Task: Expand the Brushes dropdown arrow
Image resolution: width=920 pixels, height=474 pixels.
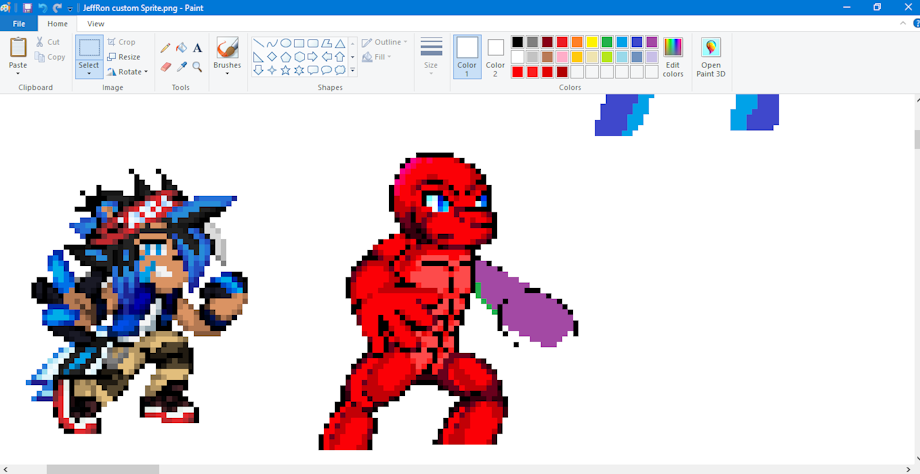Action: [x=227, y=73]
